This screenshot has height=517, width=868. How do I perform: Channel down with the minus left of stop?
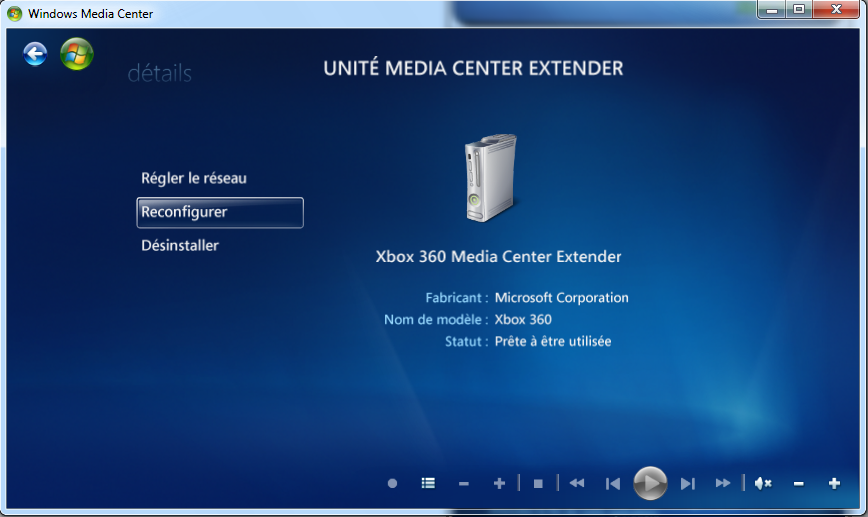[464, 484]
